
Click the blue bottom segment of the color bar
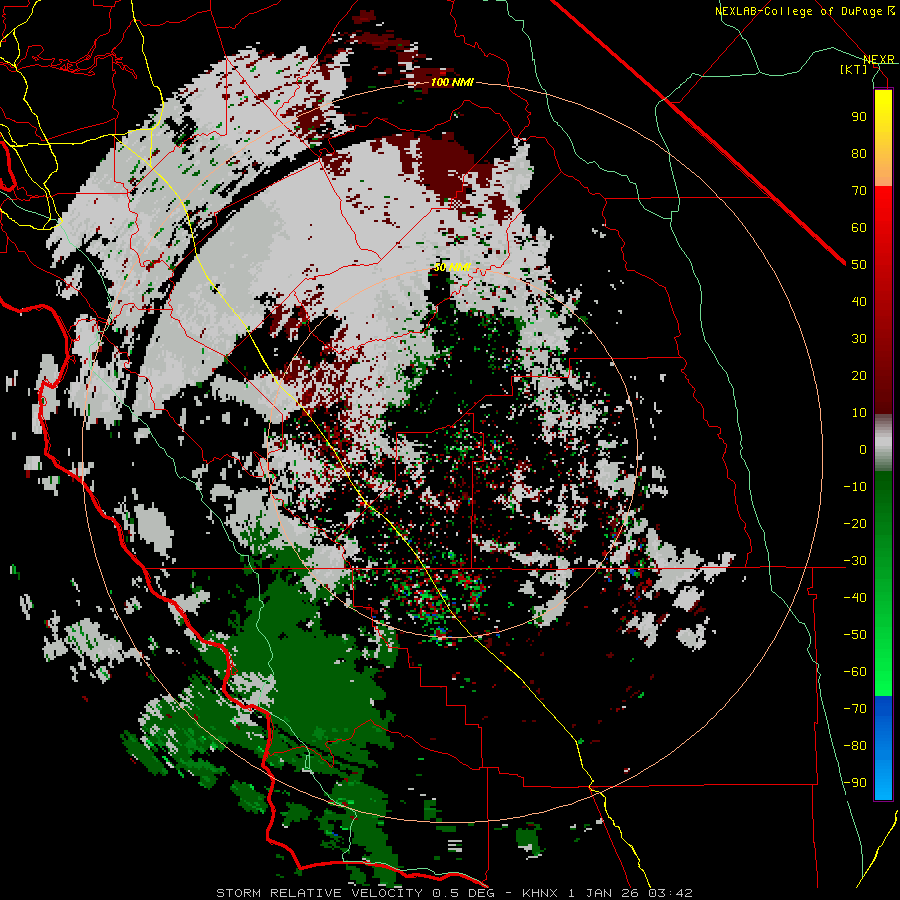[883, 748]
